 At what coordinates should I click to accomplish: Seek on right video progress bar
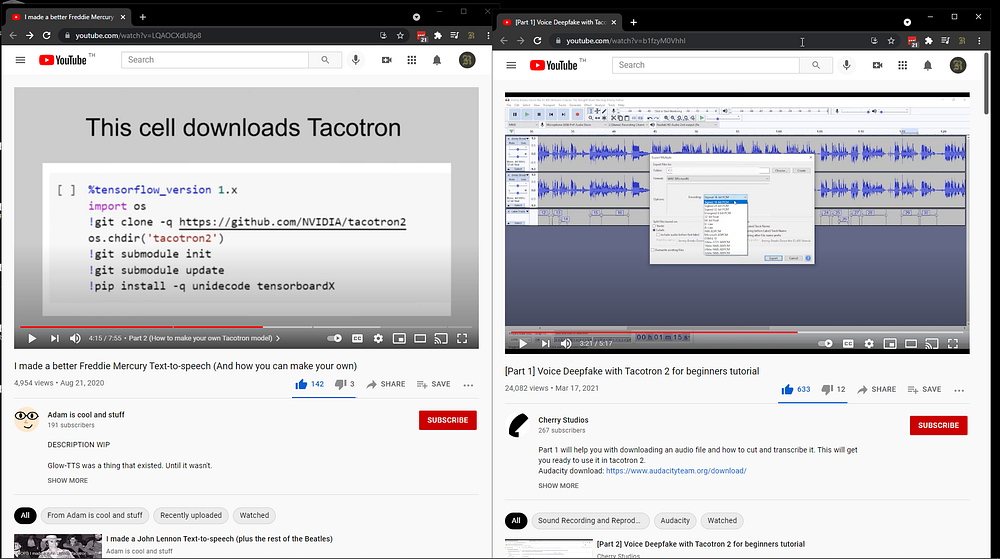point(737,332)
